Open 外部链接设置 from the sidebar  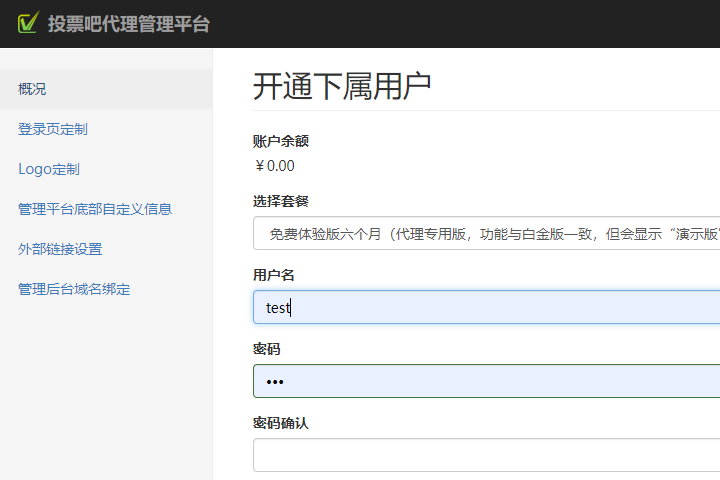pos(60,249)
